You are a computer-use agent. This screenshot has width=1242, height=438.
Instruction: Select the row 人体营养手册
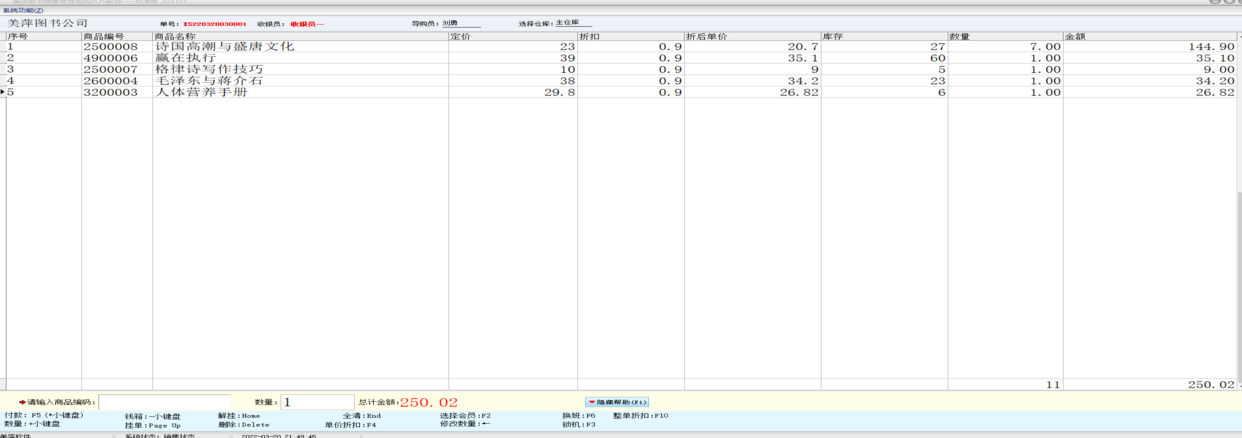620,92
